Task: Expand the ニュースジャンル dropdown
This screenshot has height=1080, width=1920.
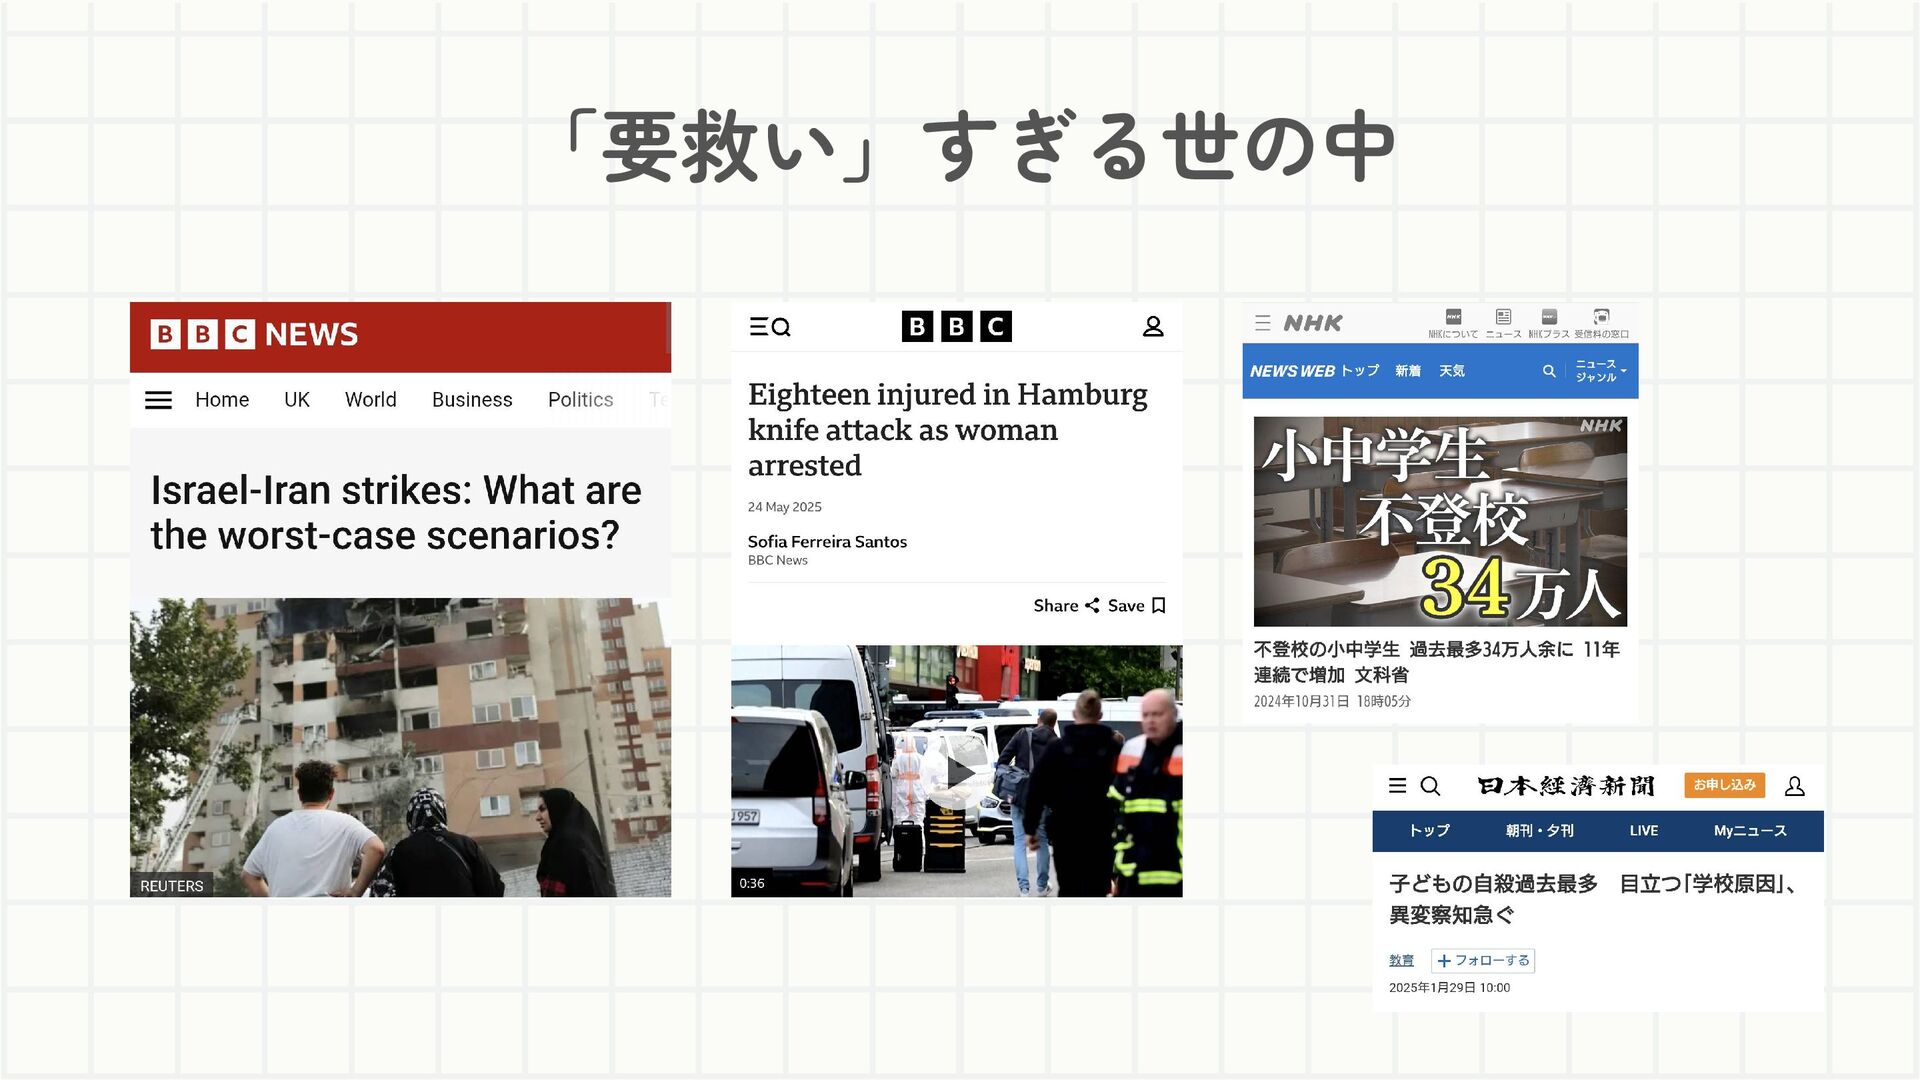Action: [1601, 371]
